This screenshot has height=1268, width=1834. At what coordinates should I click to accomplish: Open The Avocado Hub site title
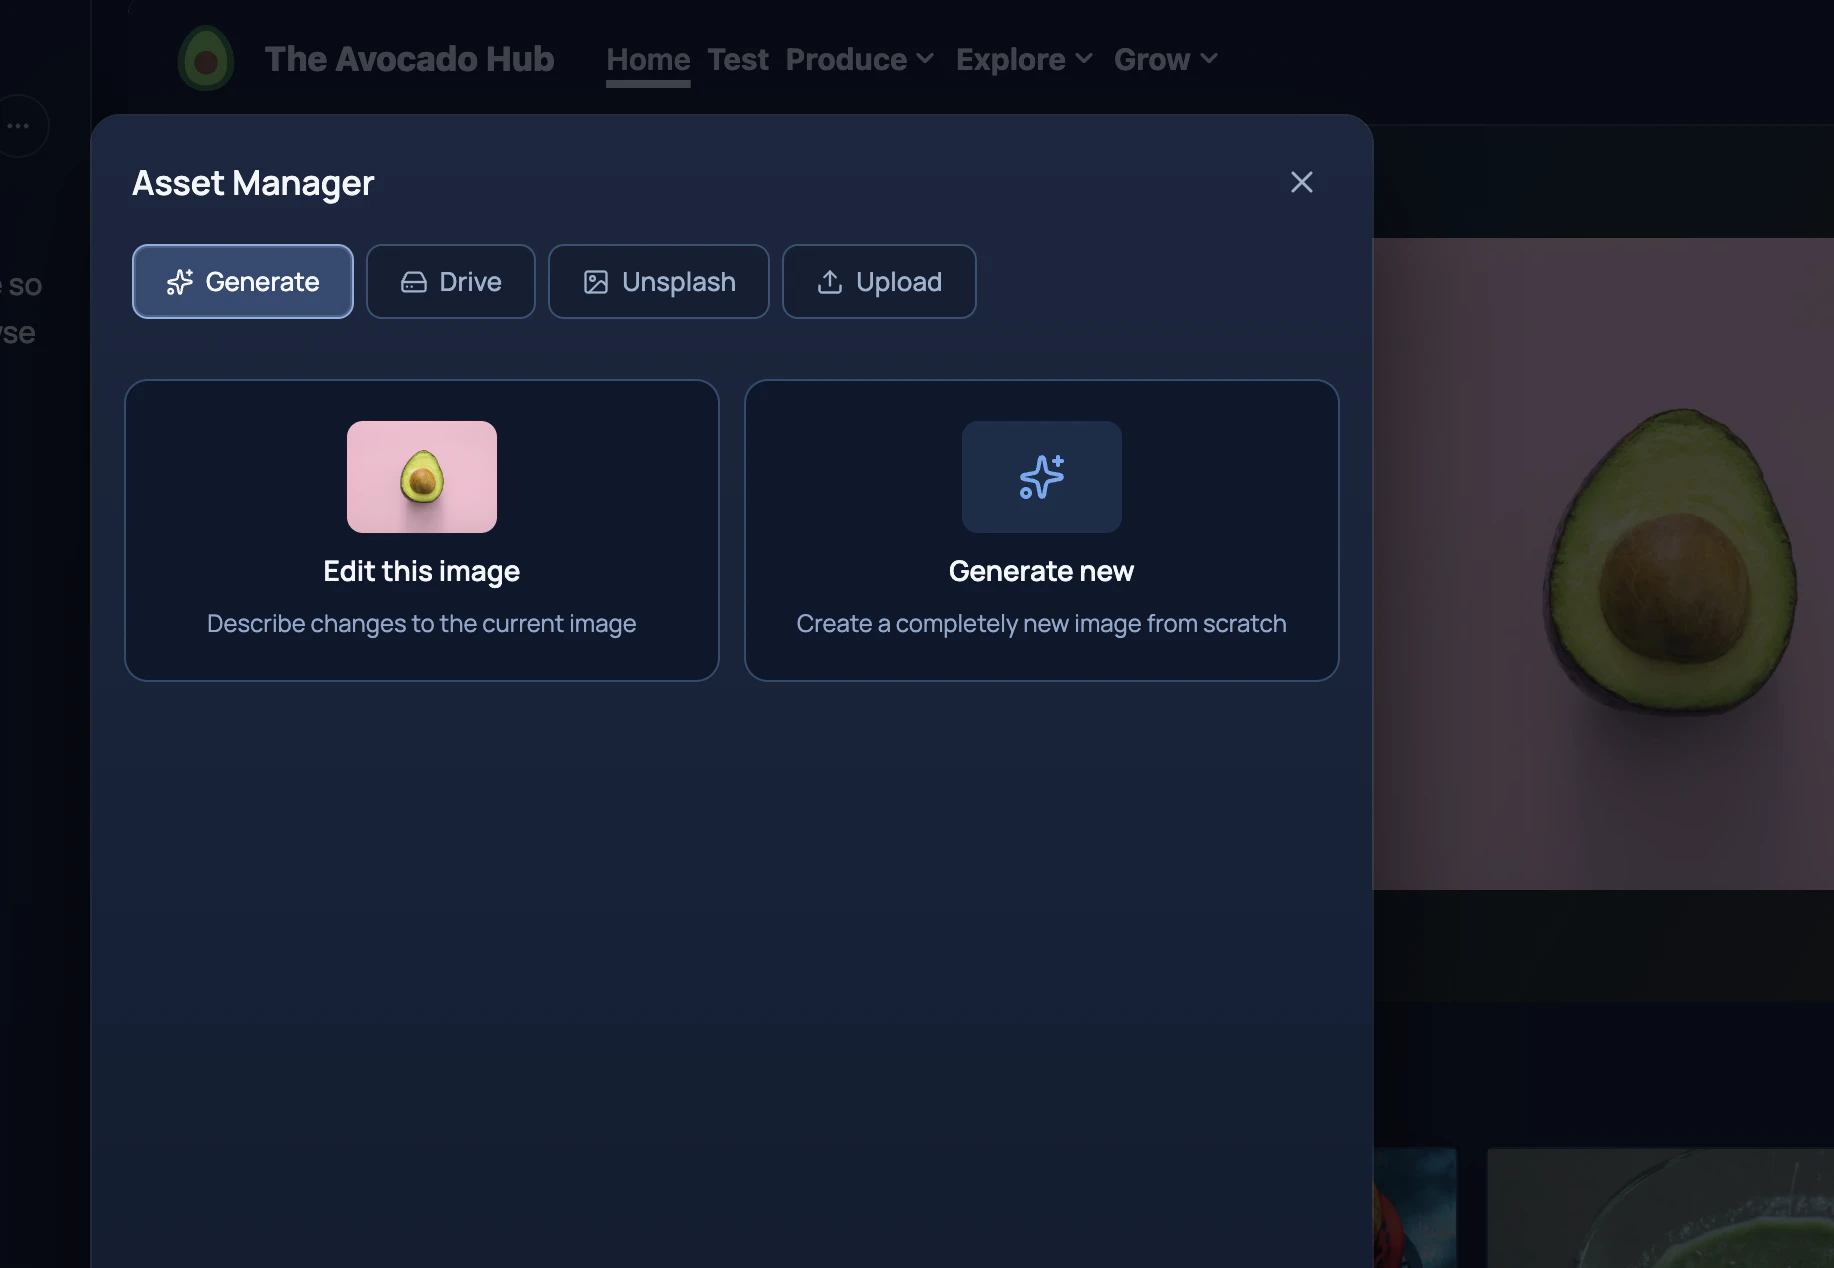[x=409, y=59]
